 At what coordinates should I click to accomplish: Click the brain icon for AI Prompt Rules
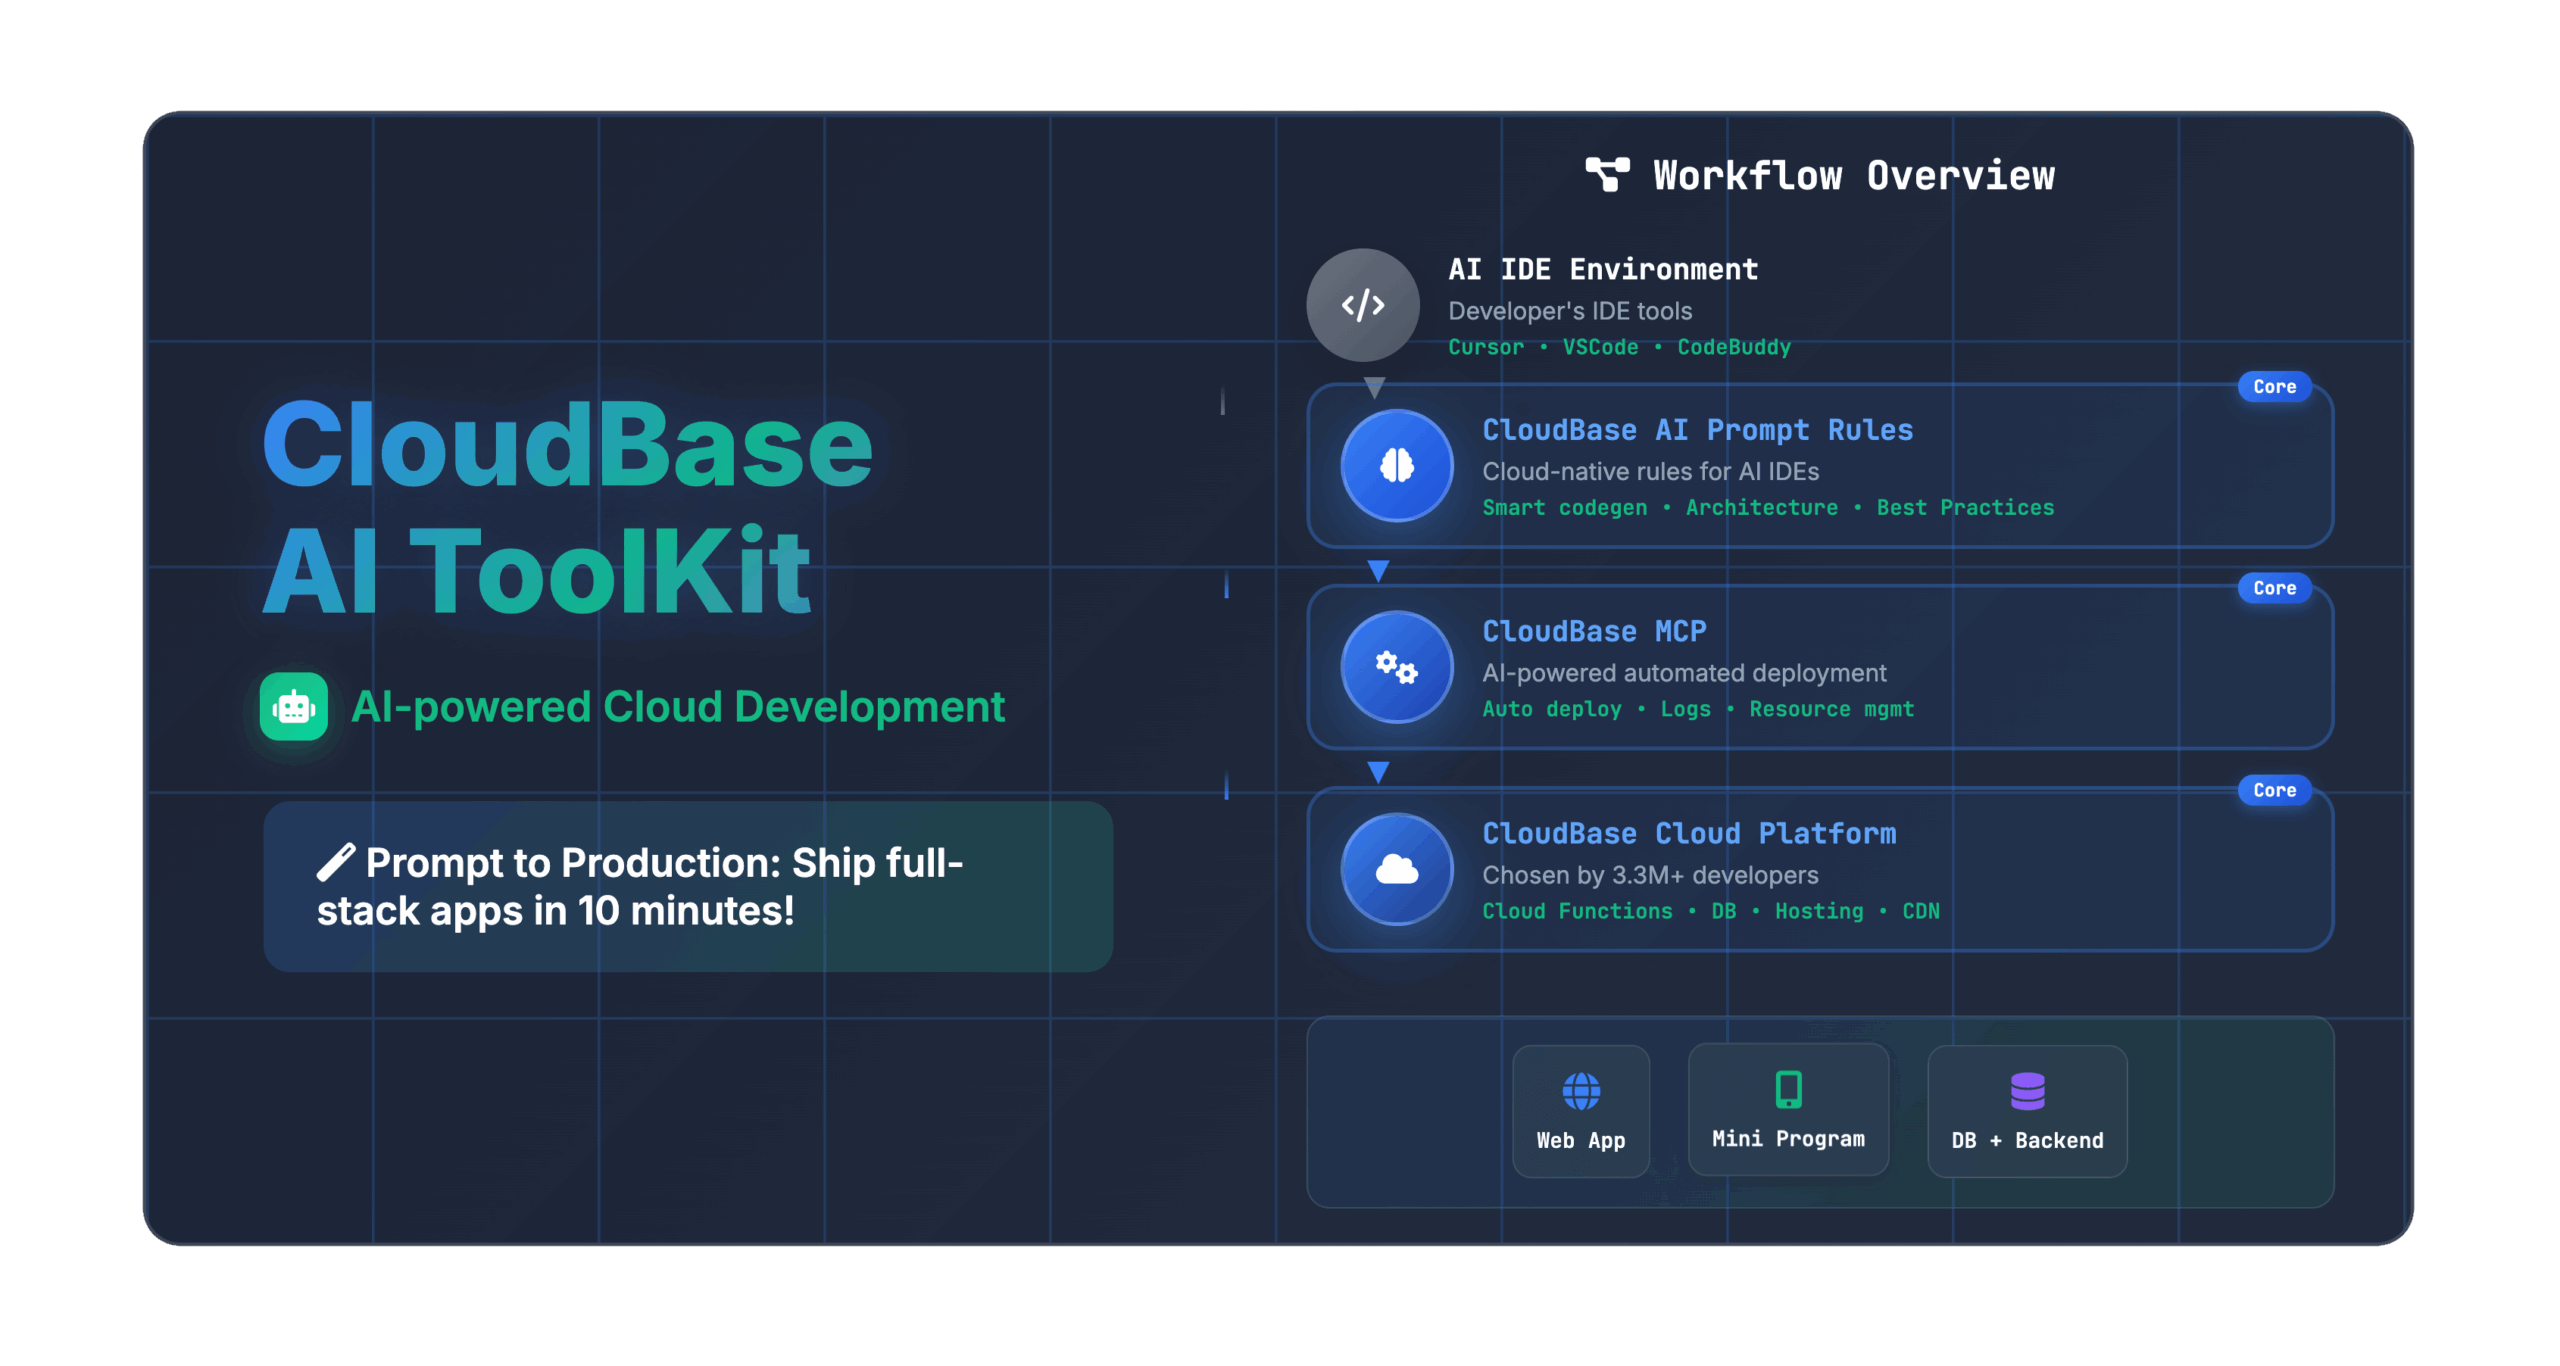pyautogui.click(x=1396, y=465)
